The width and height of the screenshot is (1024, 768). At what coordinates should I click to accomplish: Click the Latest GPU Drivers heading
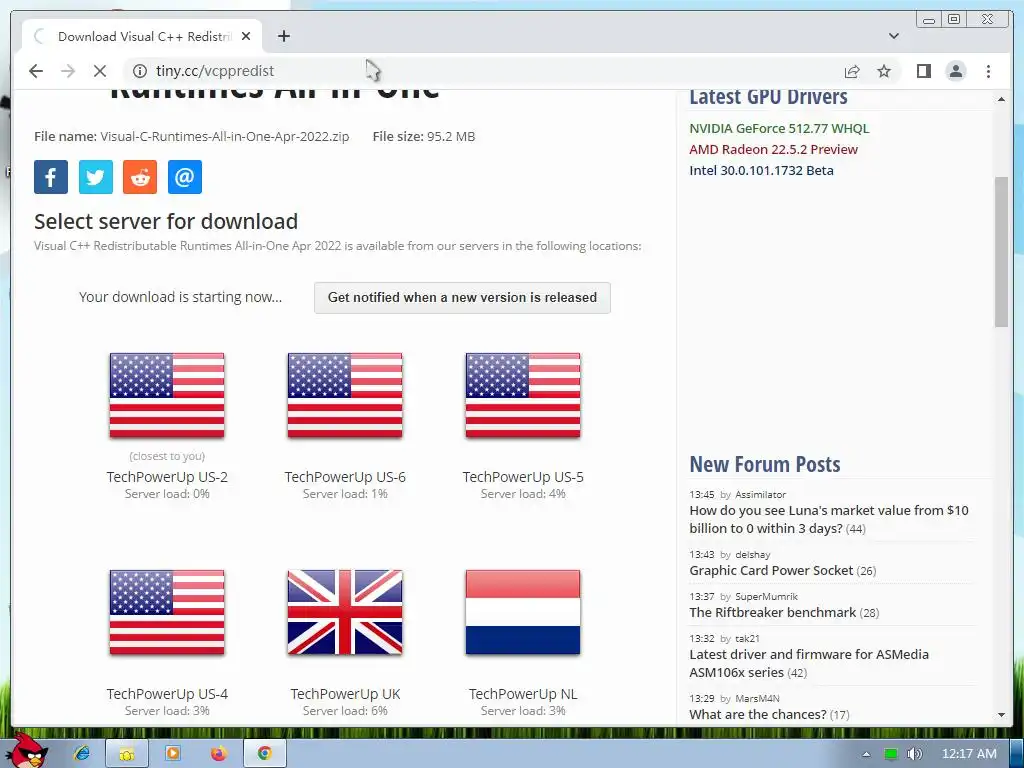(768, 97)
